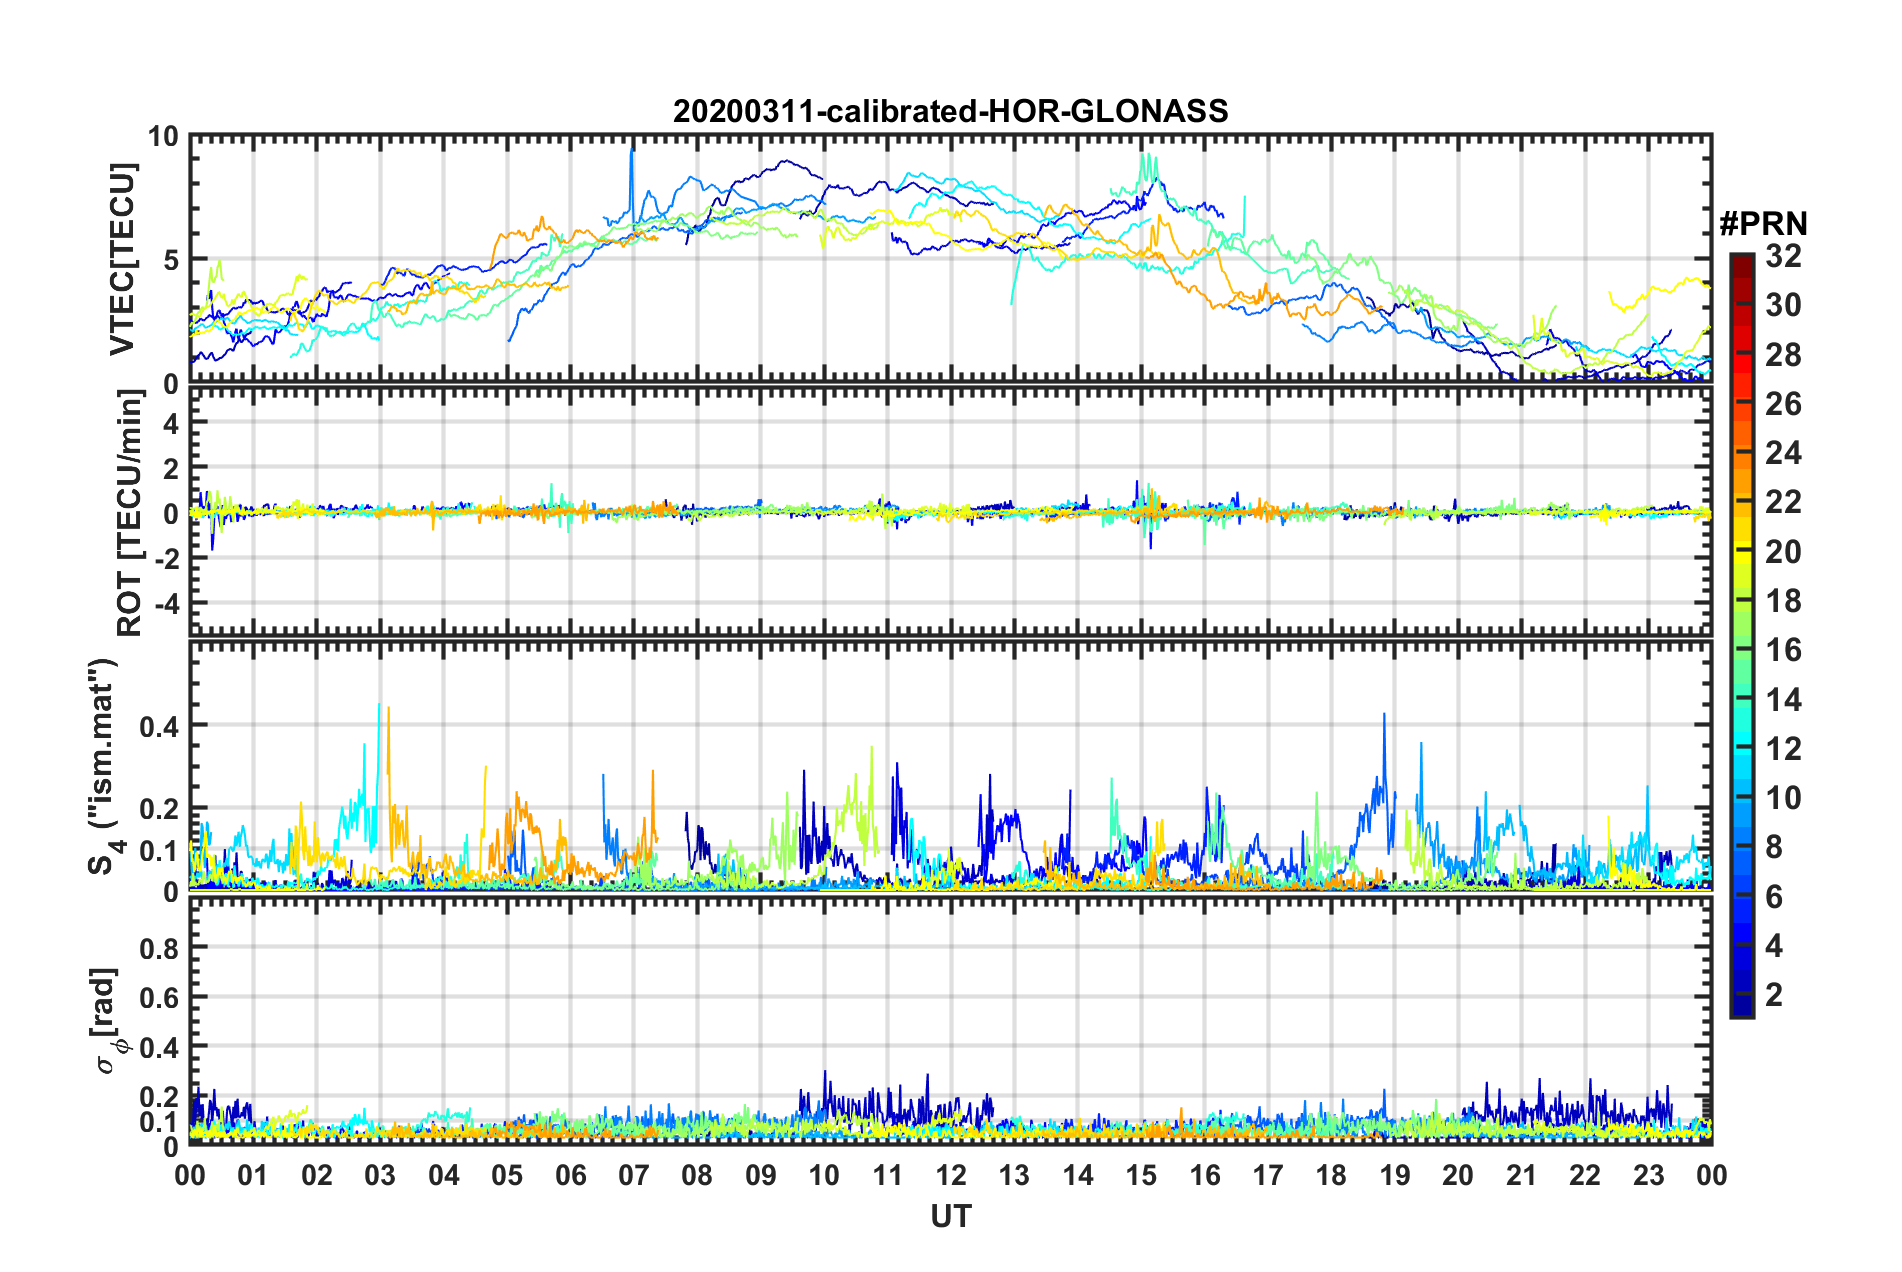Click colorbar tick label 28

(1783, 355)
